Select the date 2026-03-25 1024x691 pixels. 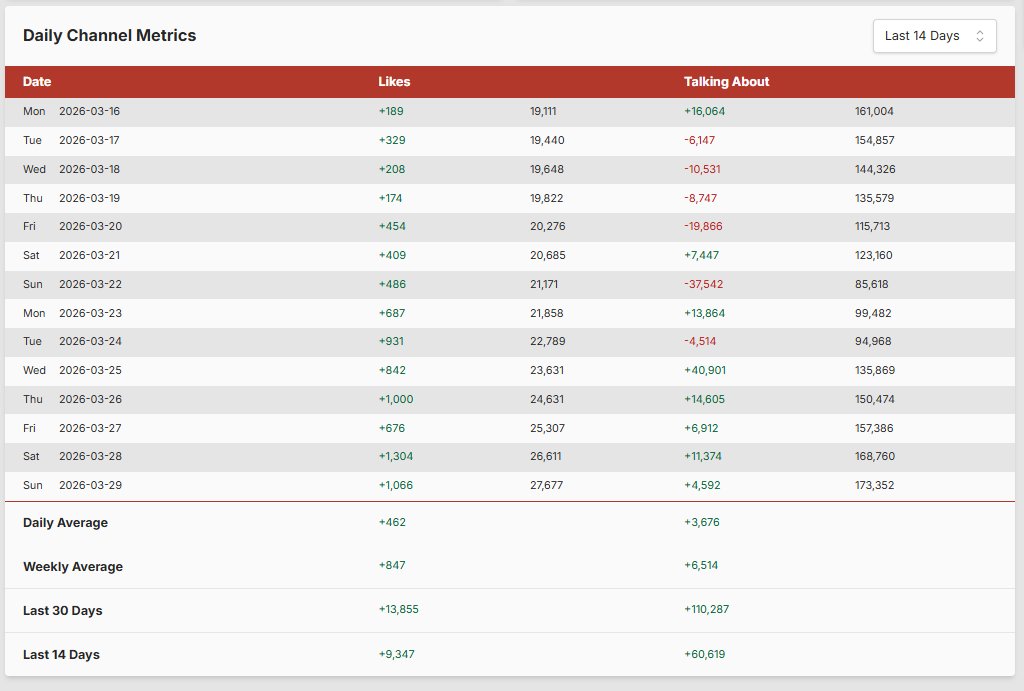90,370
